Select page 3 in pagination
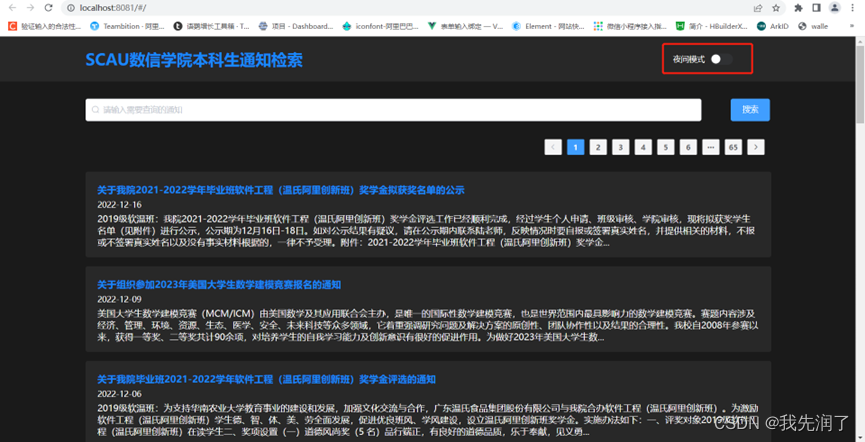The image size is (865, 442). click(621, 147)
